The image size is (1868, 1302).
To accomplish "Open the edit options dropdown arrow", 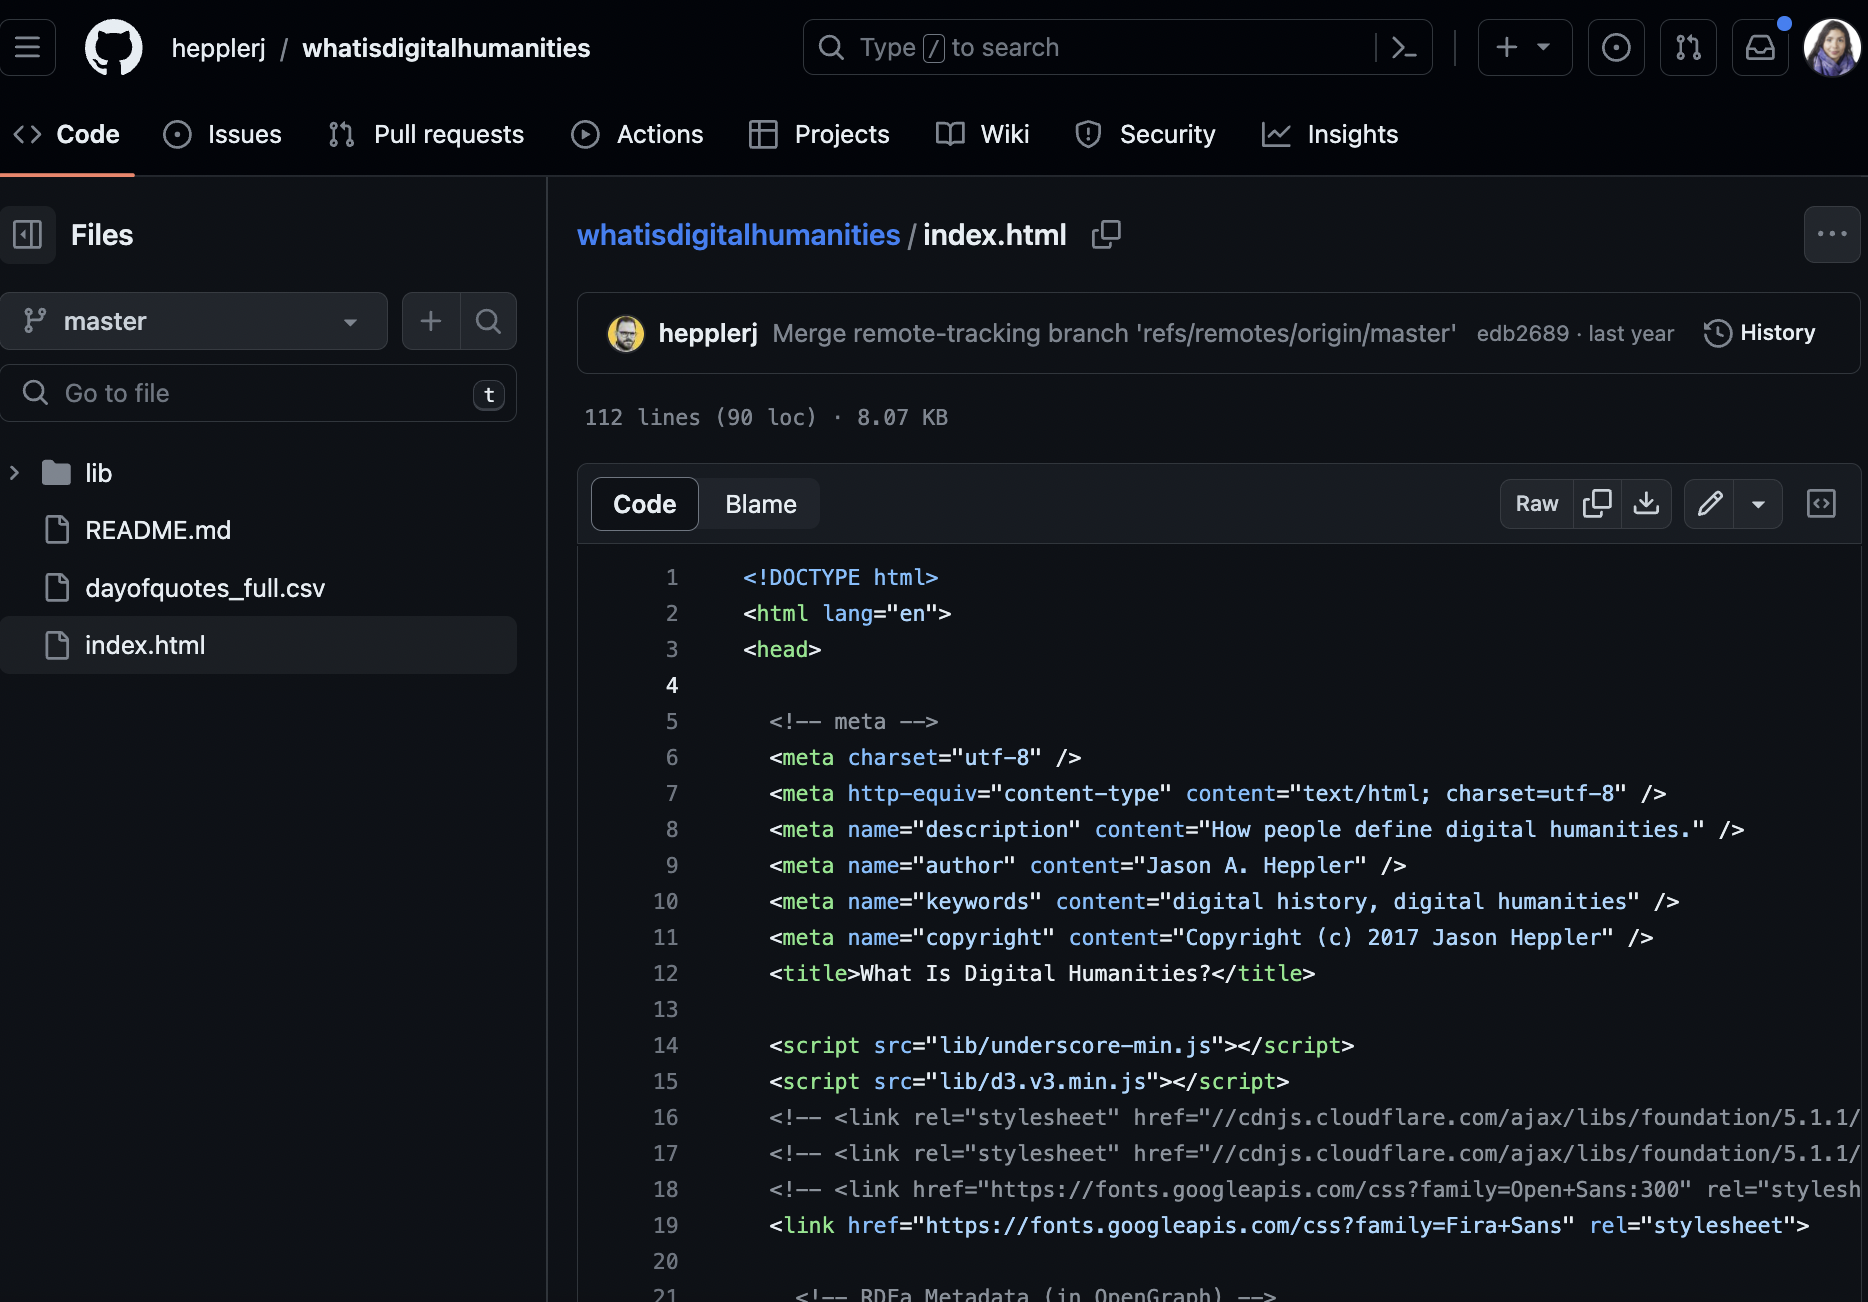I will (x=1758, y=503).
